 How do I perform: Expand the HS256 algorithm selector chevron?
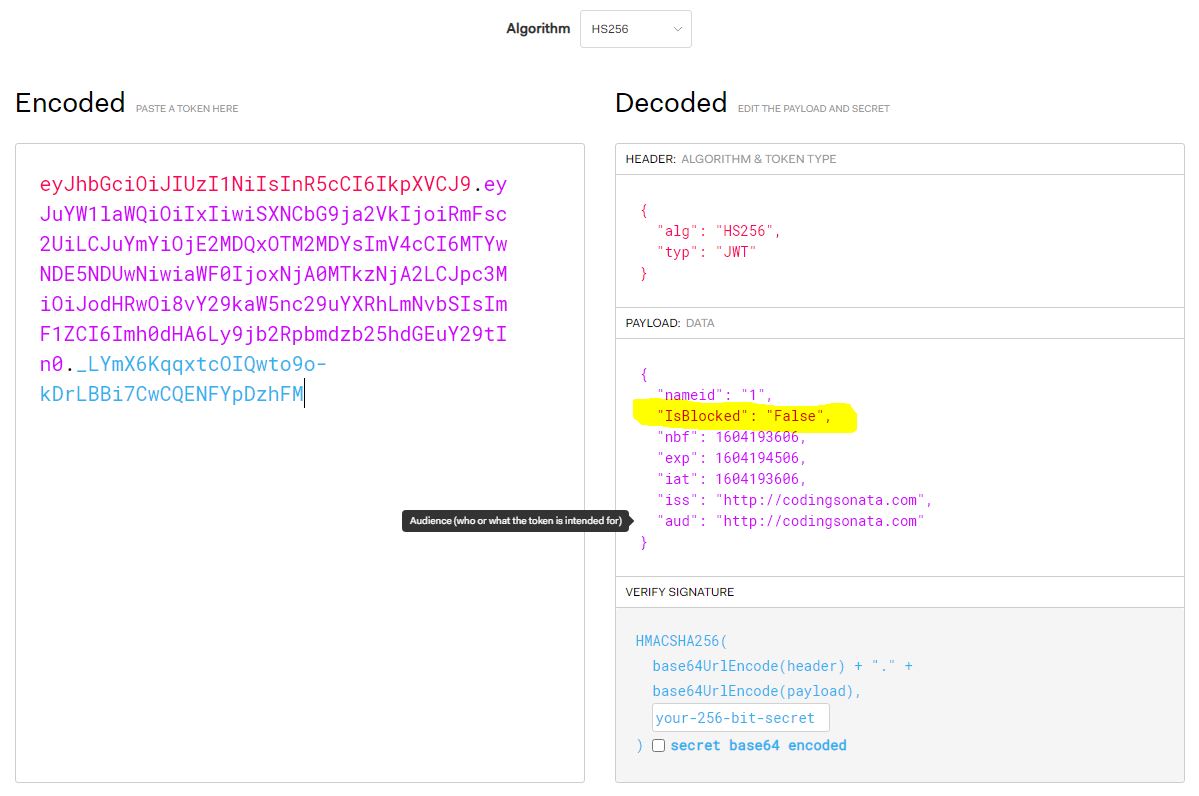[x=678, y=29]
